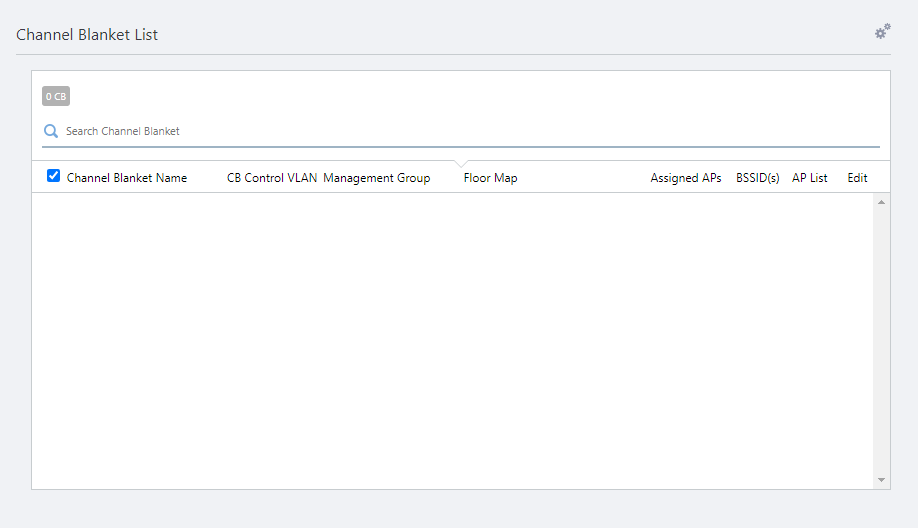Click the 0 CB count badge
918x528 pixels.
pyautogui.click(x=56, y=97)
